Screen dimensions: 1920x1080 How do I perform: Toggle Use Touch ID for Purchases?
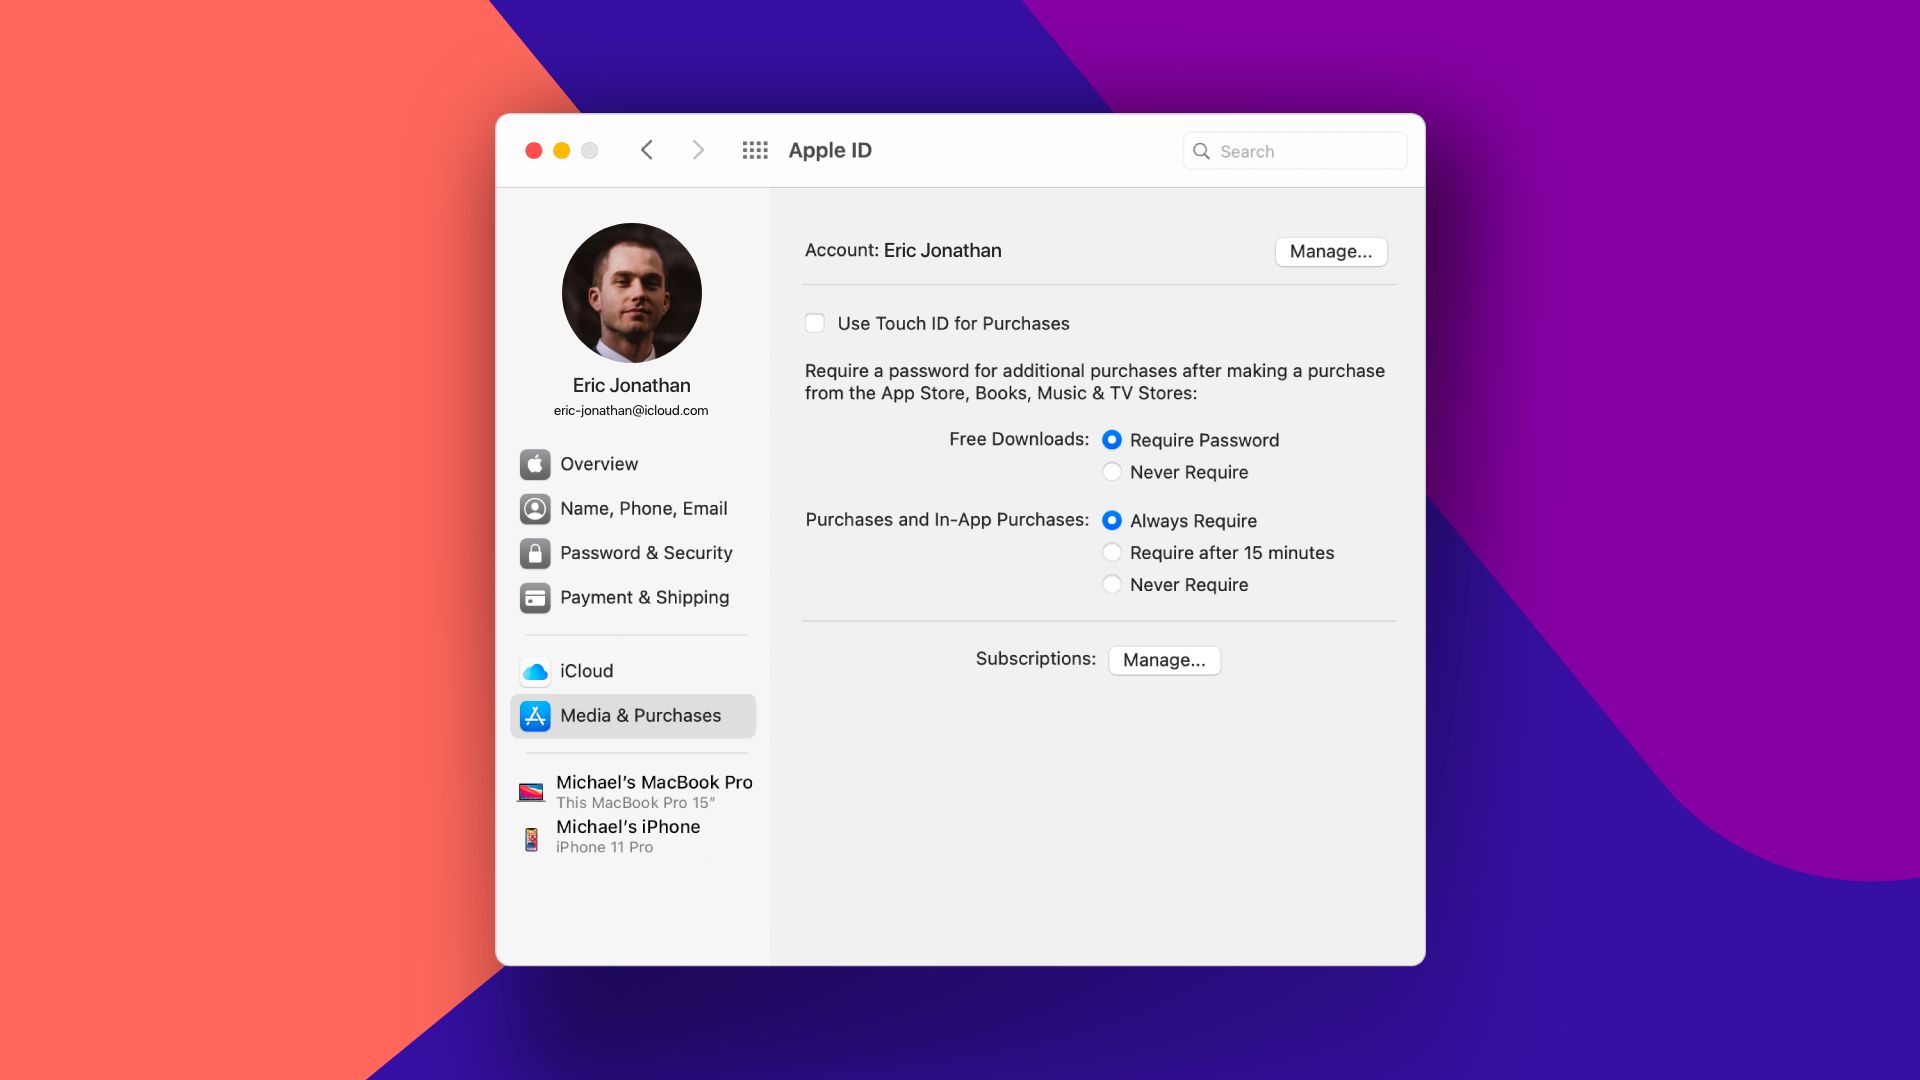point(815,322)
